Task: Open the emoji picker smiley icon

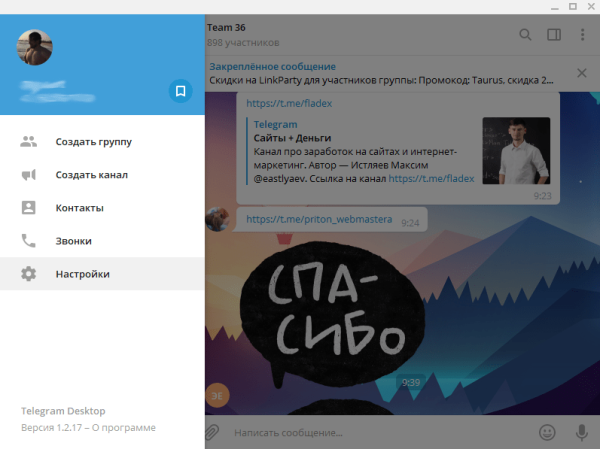Action: [547, 433]
